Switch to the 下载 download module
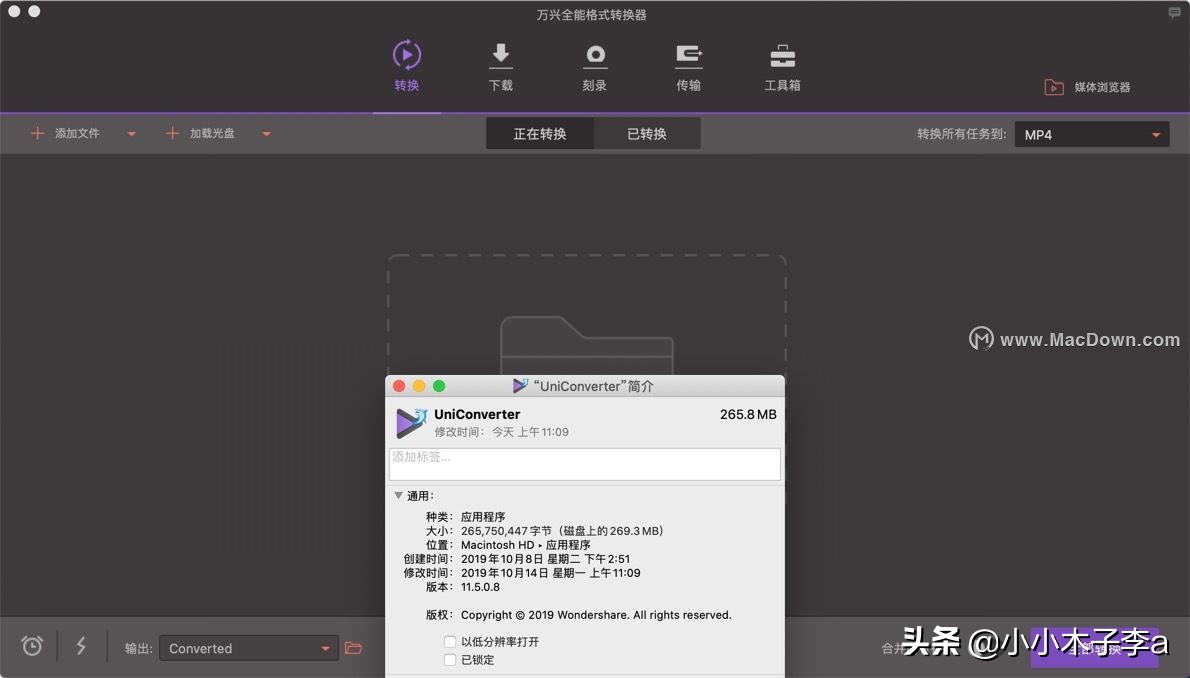1190x678 pixels. 500,65
